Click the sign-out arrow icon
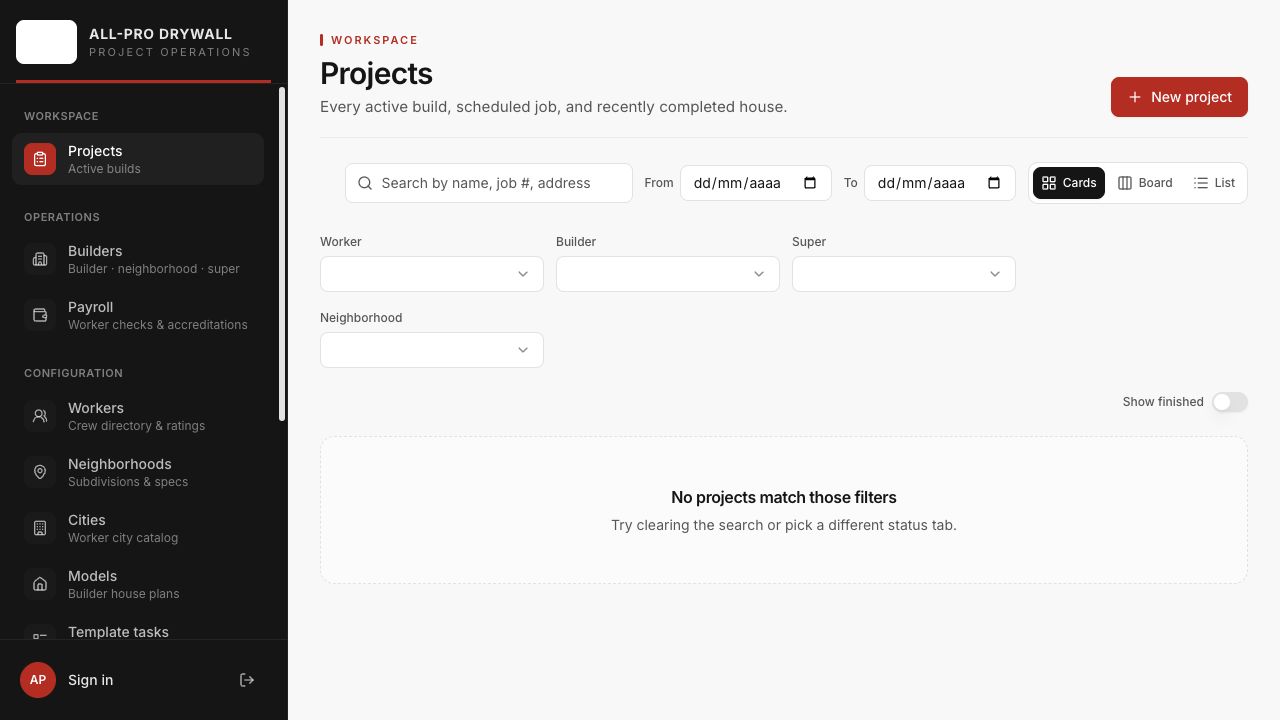The image size is (1280, 720). coord(247,680)
